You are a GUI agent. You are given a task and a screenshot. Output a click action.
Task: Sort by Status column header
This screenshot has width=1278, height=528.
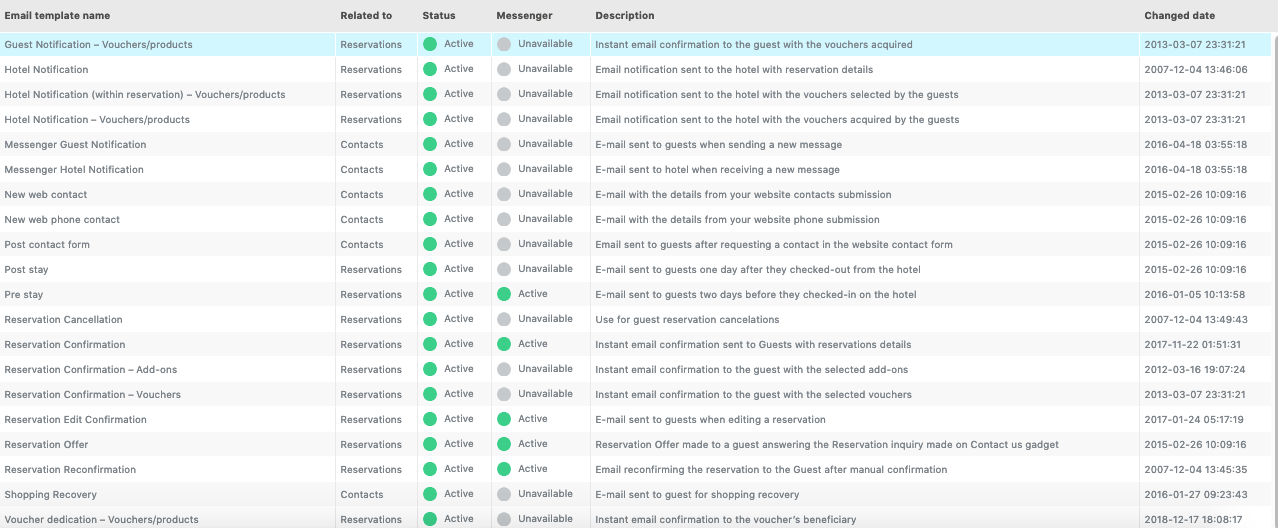tap(439, 16)
